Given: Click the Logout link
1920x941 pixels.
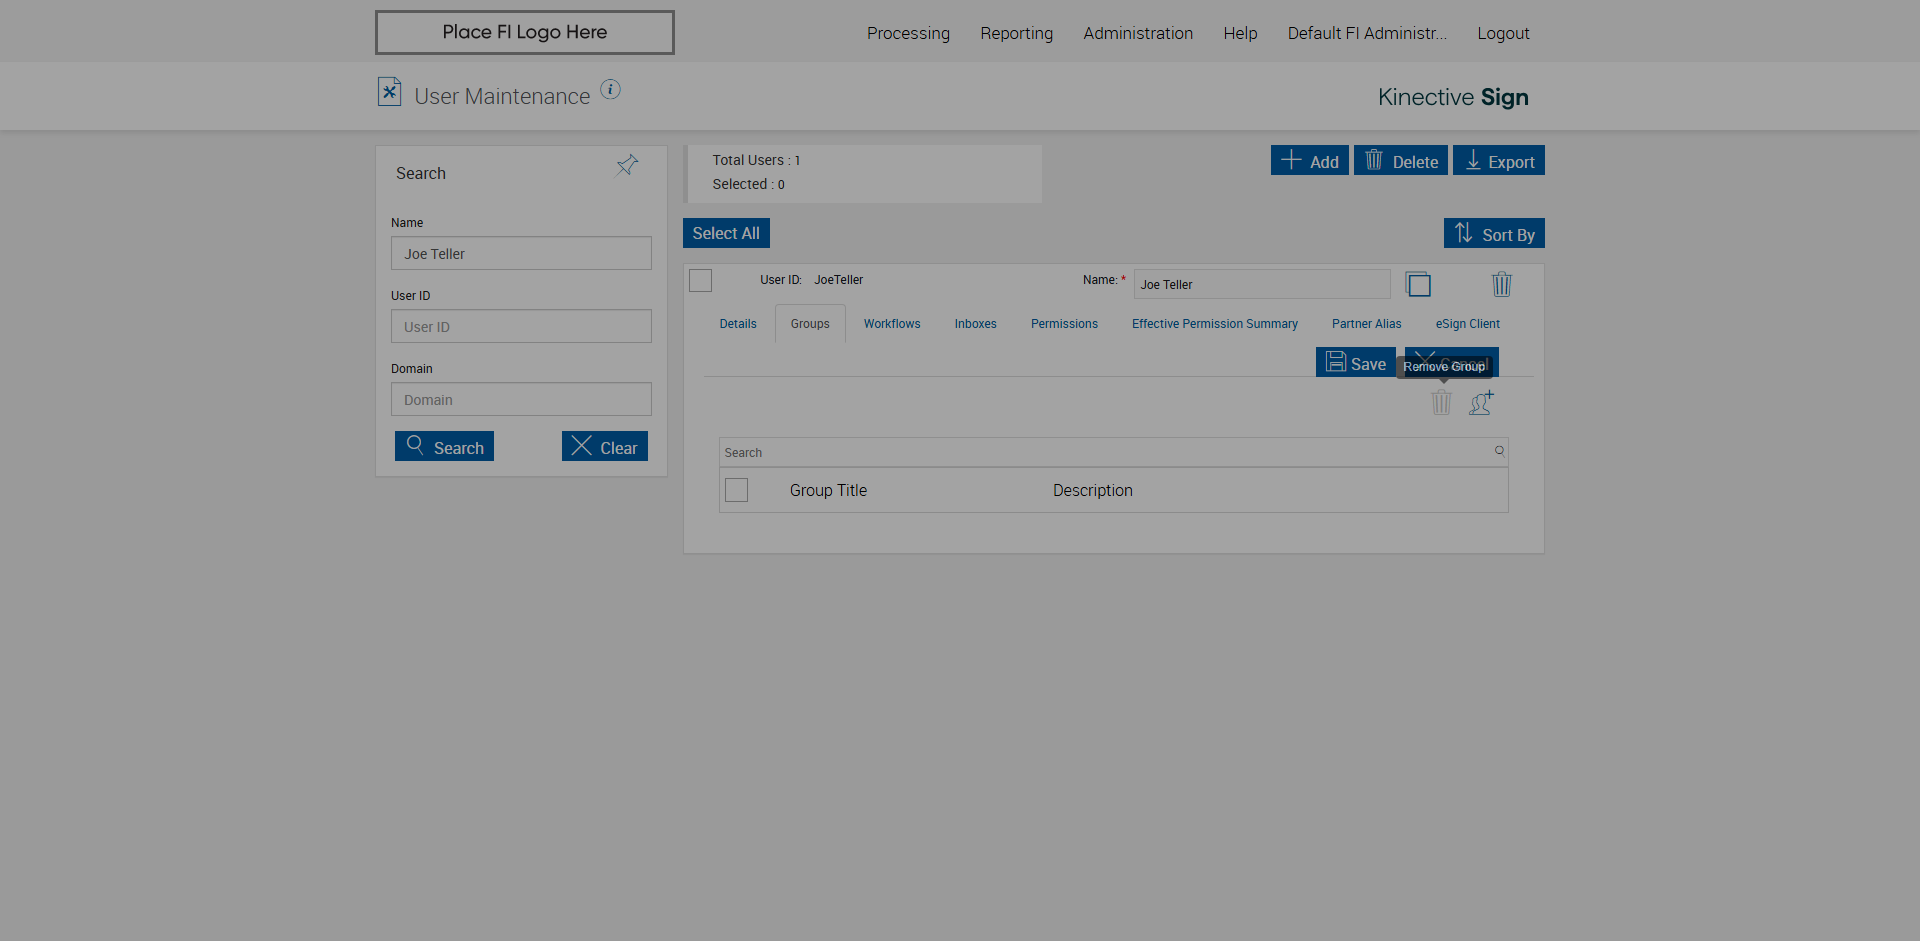Looking at the screenshot, I should click(x=1503, y=33).
